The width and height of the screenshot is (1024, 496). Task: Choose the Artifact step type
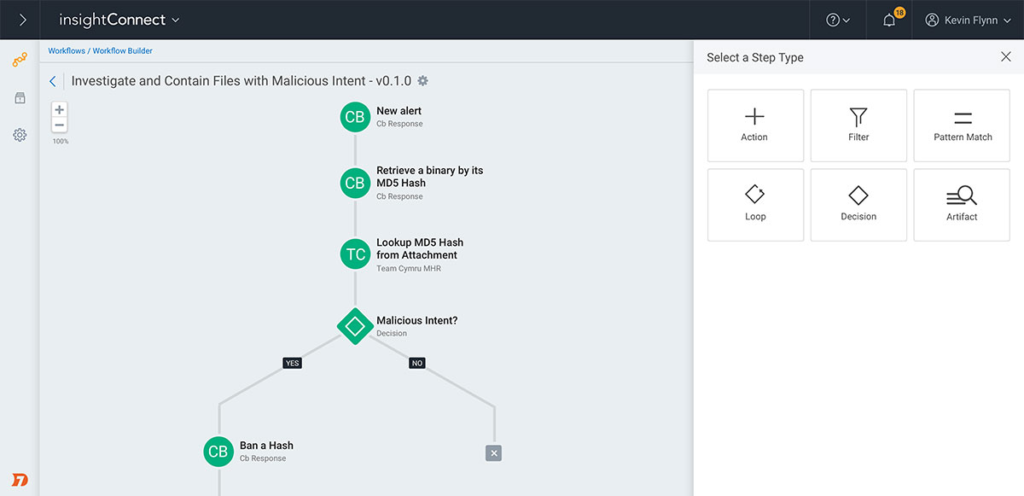point(962,204)
